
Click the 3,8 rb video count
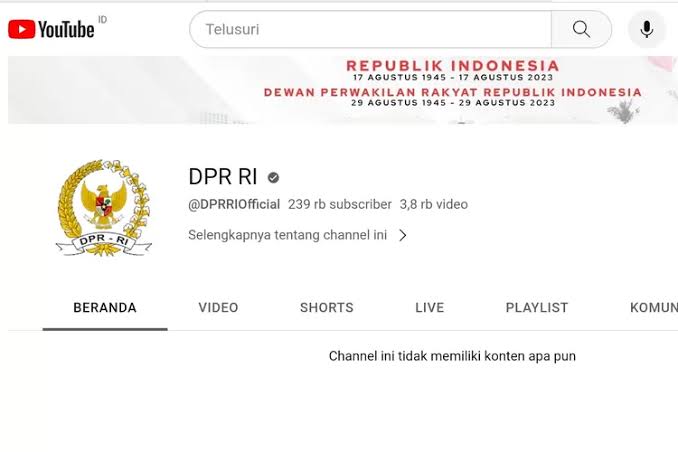tap(434, 204)
